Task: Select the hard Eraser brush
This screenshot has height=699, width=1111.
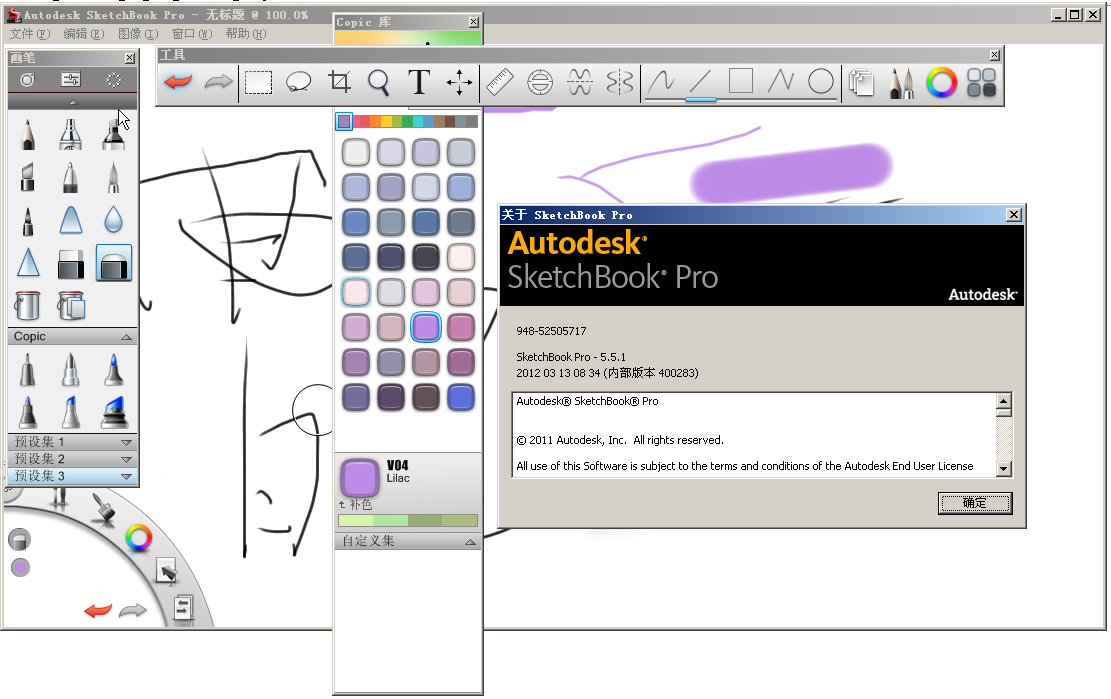Action: pyautogui.click(x=70, y=263)
